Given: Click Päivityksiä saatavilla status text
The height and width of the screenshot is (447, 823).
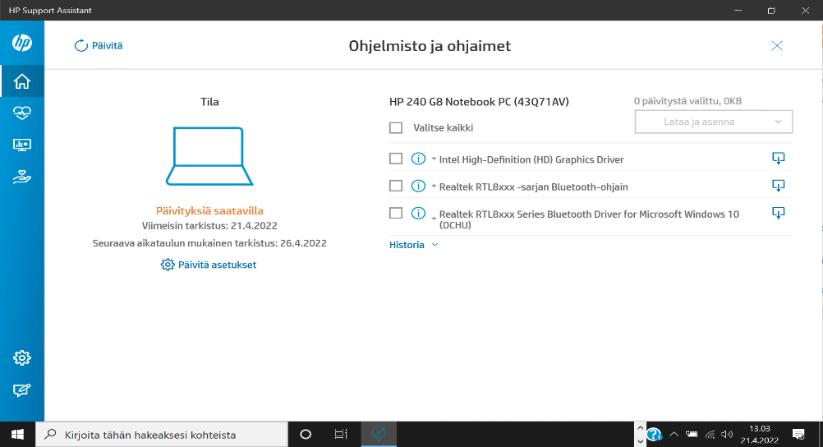Looking at the screenshot, I should coord(209,211).
